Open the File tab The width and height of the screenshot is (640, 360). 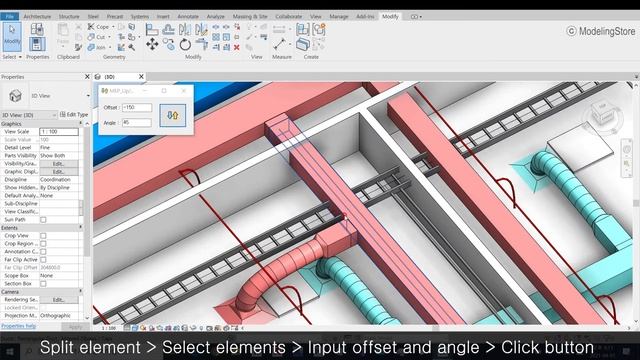click(9, 16)
